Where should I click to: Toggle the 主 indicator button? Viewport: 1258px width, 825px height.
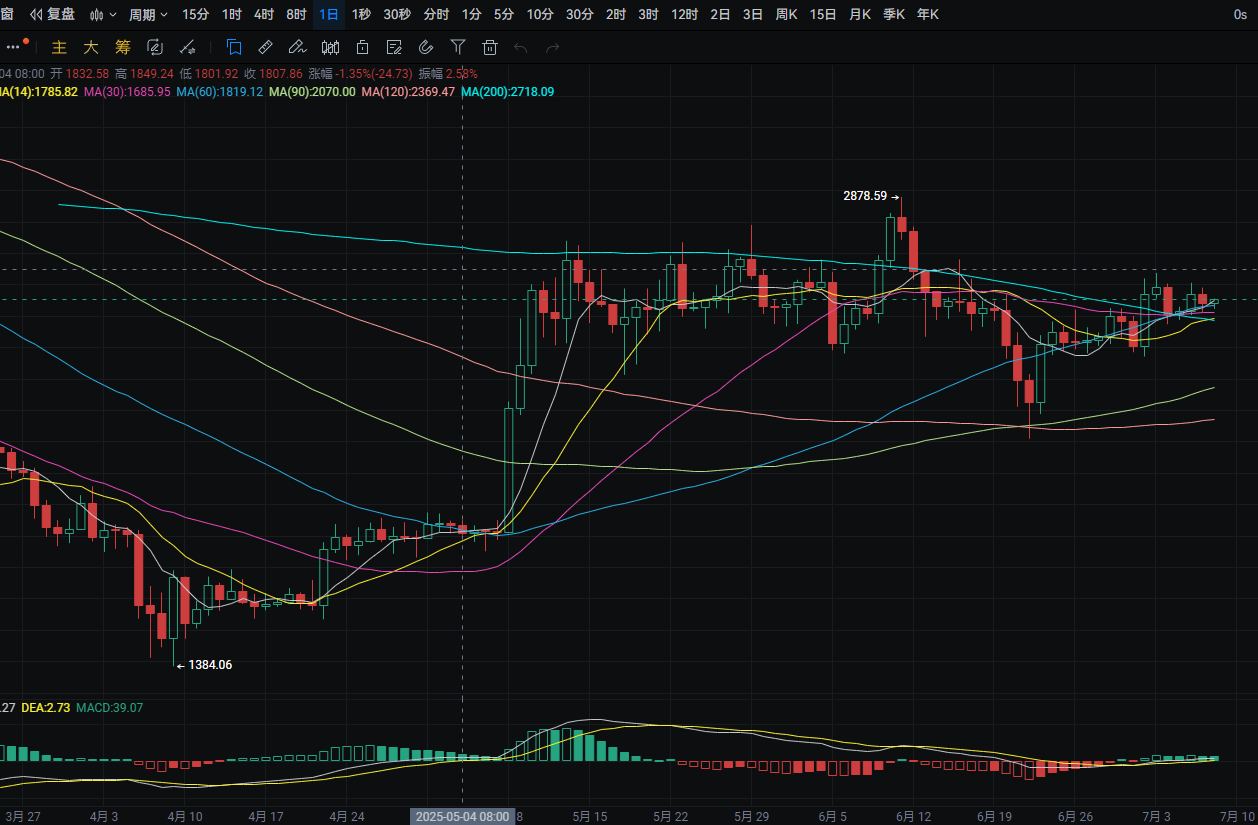(x=59, y=47)
